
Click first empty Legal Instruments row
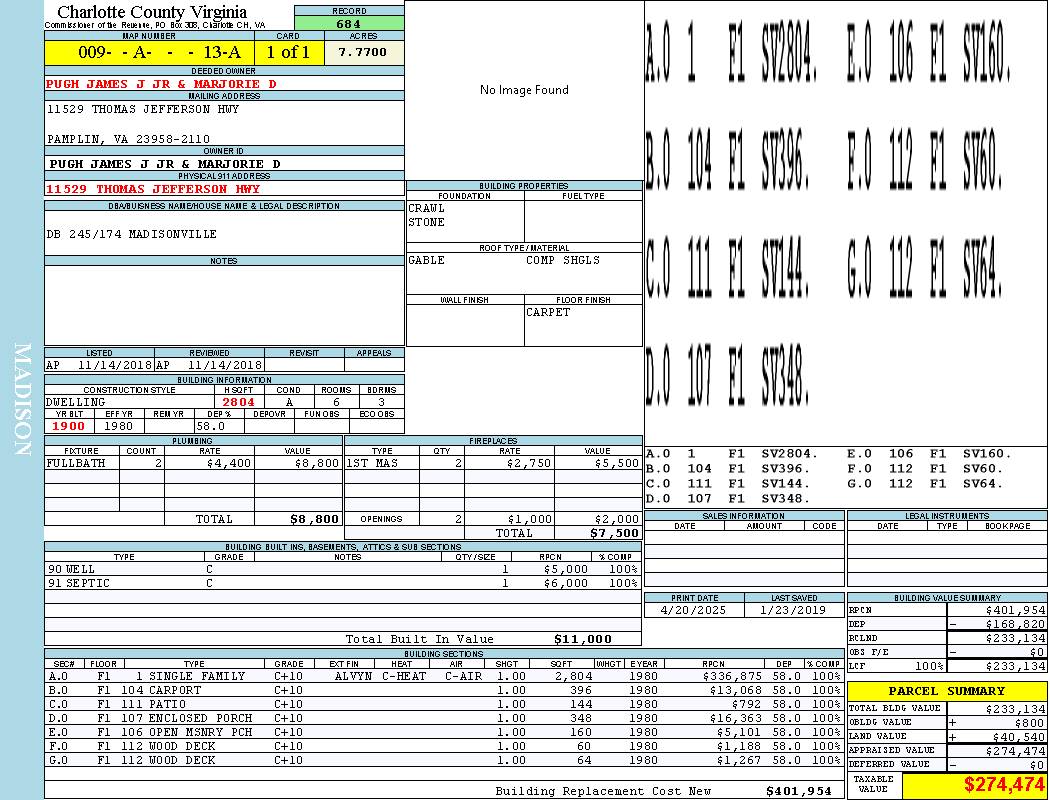tap(947, 536)
